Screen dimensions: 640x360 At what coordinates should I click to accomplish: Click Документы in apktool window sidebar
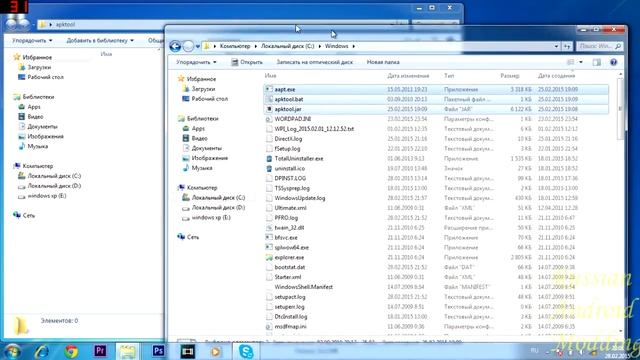(42, 127)
